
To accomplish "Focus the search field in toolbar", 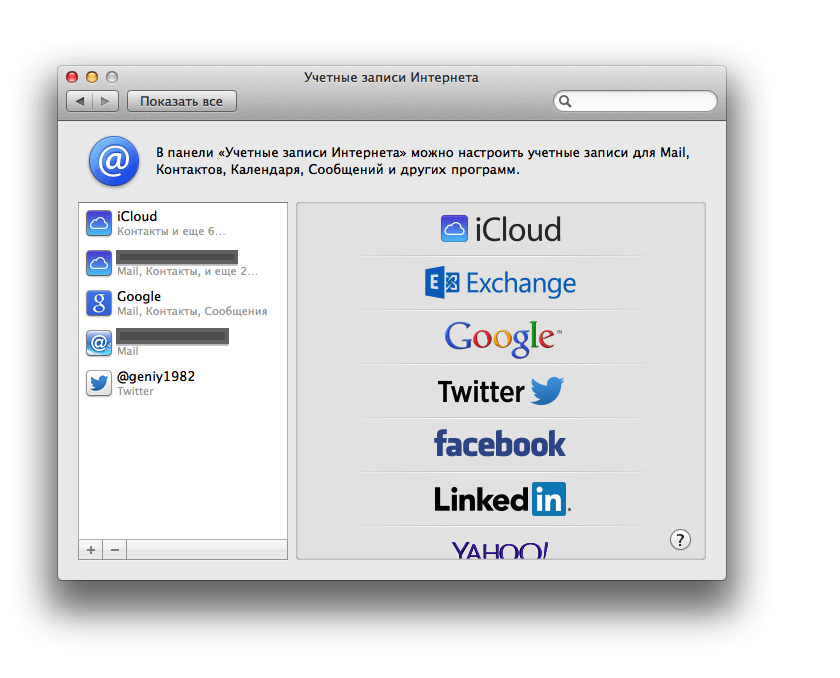I will tap(635, 101).
